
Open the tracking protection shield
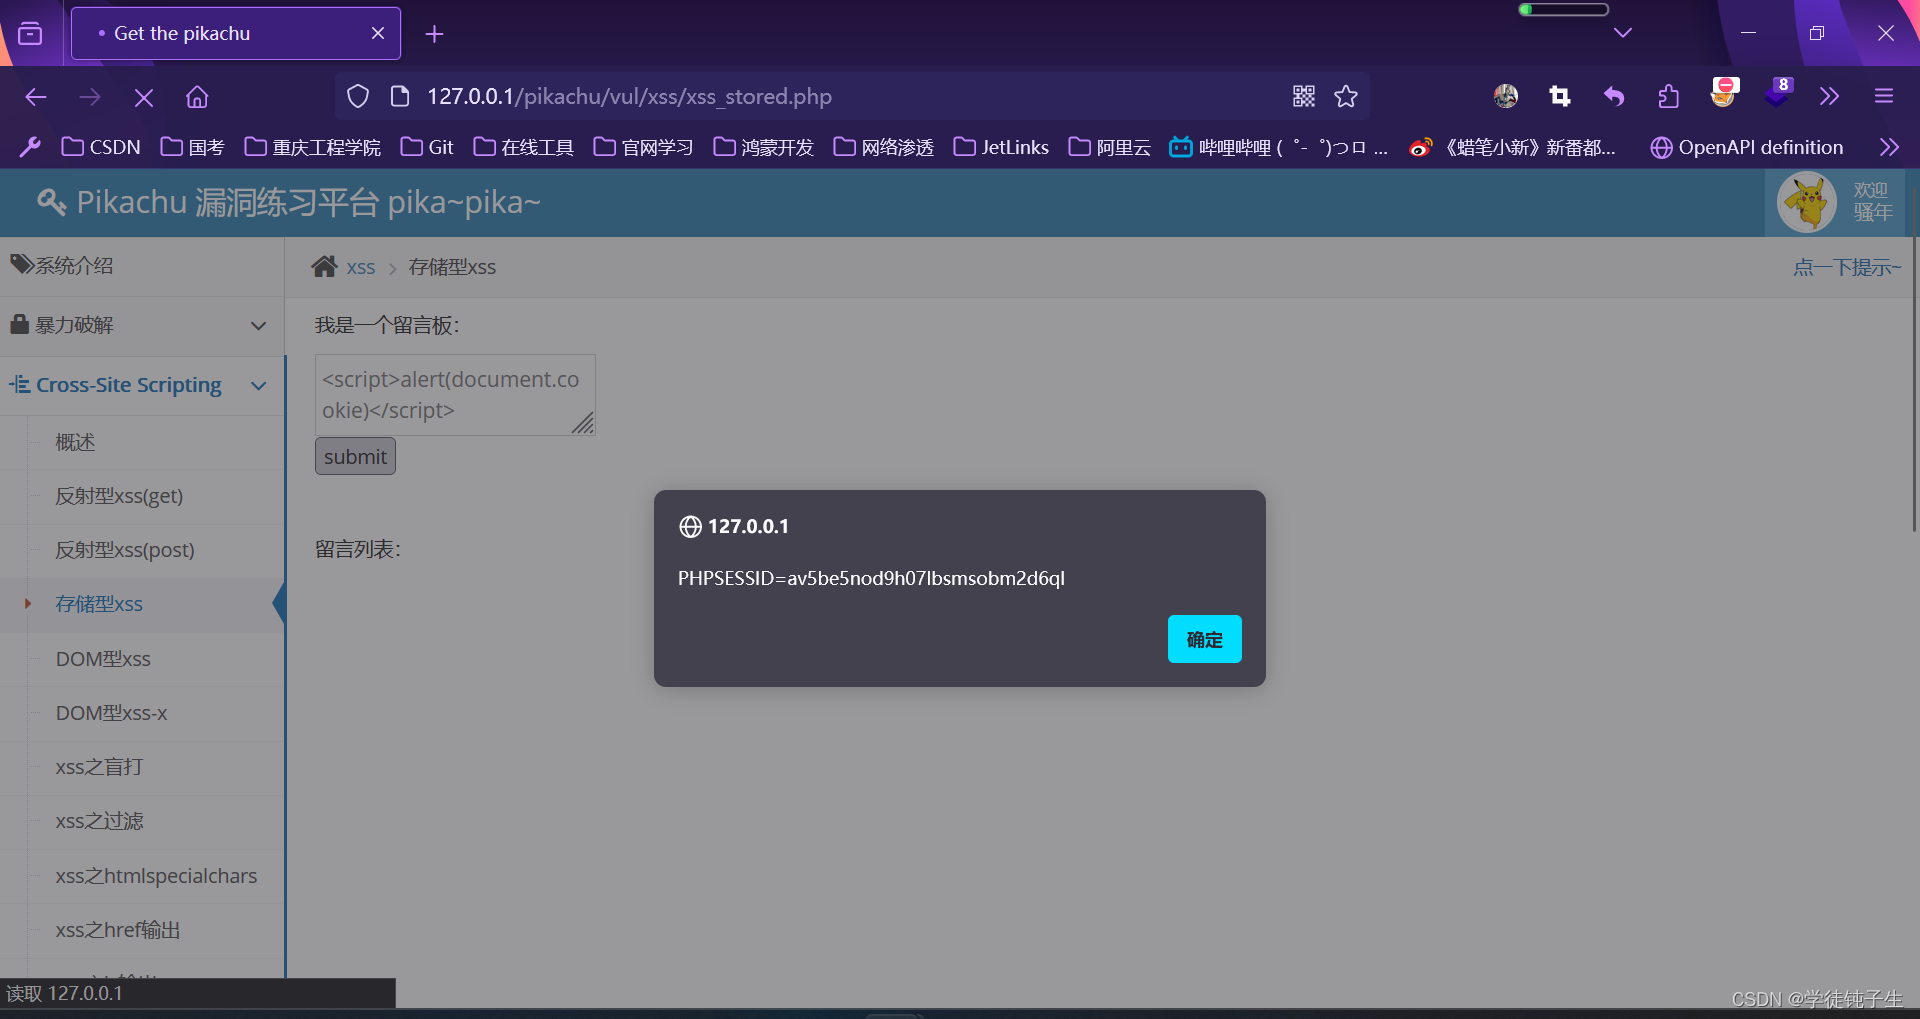click(358, 96)
